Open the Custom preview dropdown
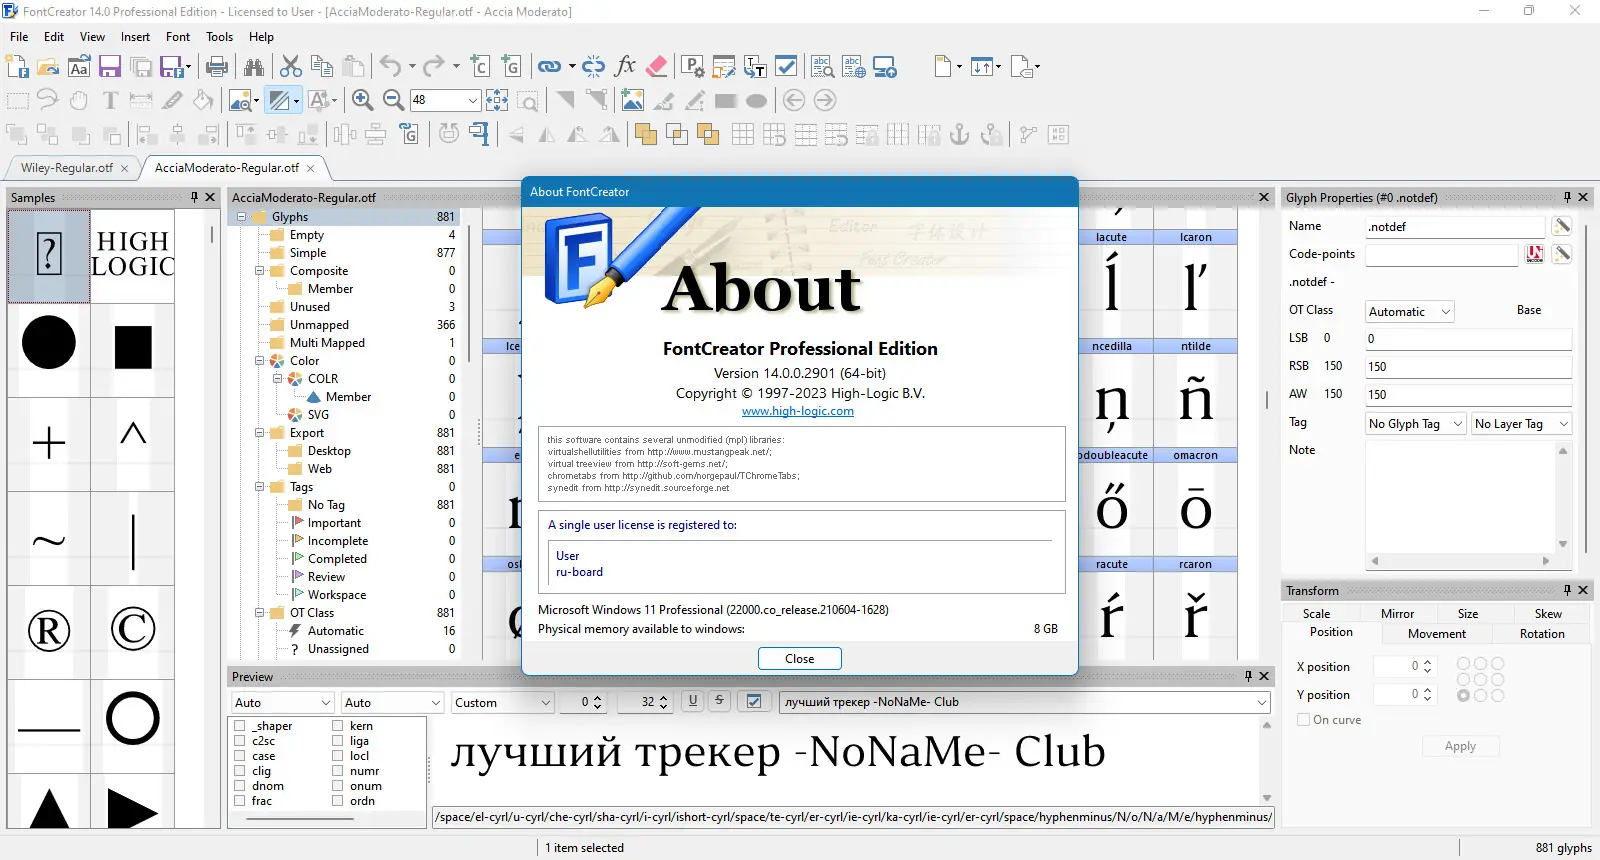Viewport: 1600px width, 860px height. (546, 703)
